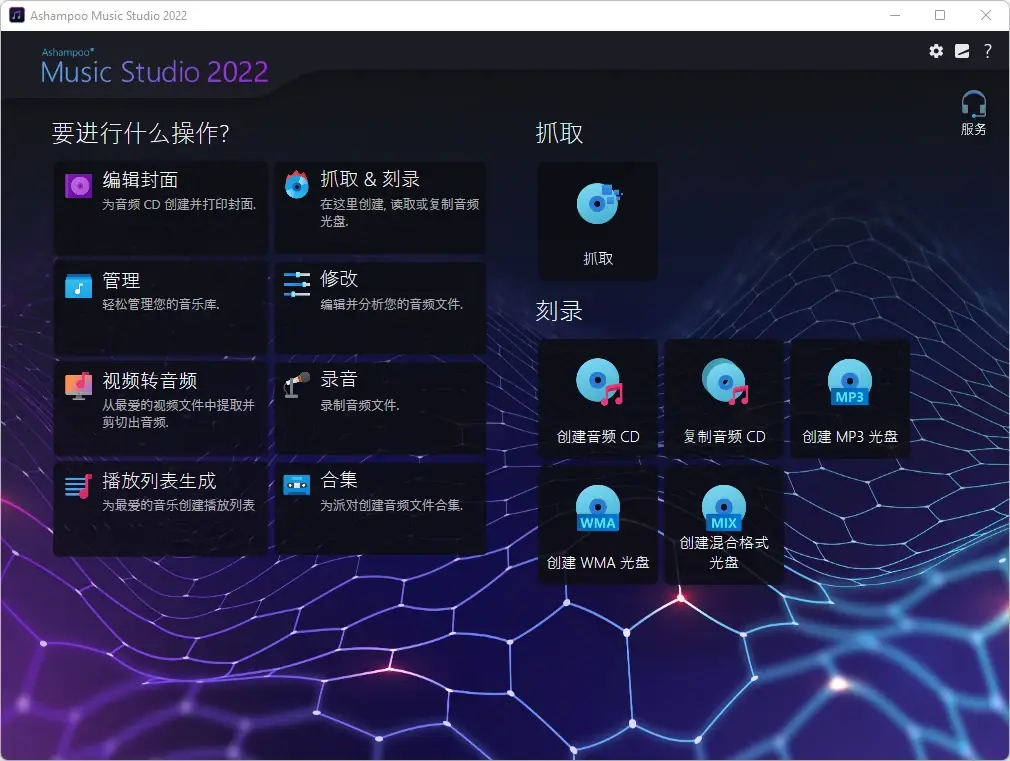Click description 在这里创建, 读取或复制音频光盘.
Screen dimensions: 1010x761
(x=399, y=212)
